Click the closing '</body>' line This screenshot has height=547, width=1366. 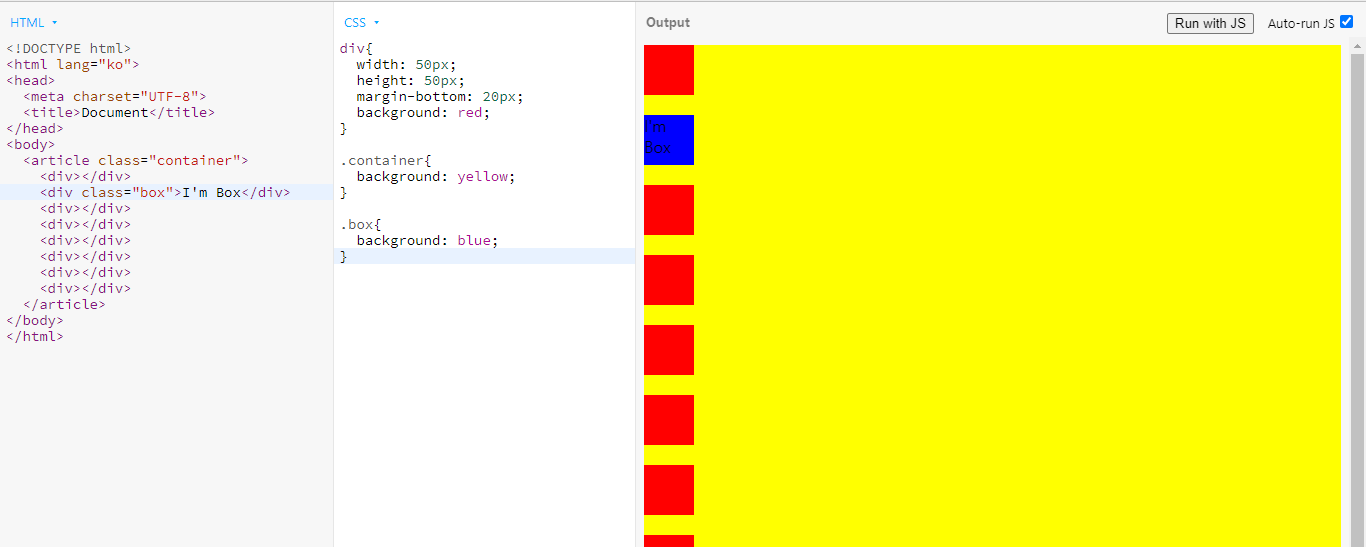click(35, 320)
